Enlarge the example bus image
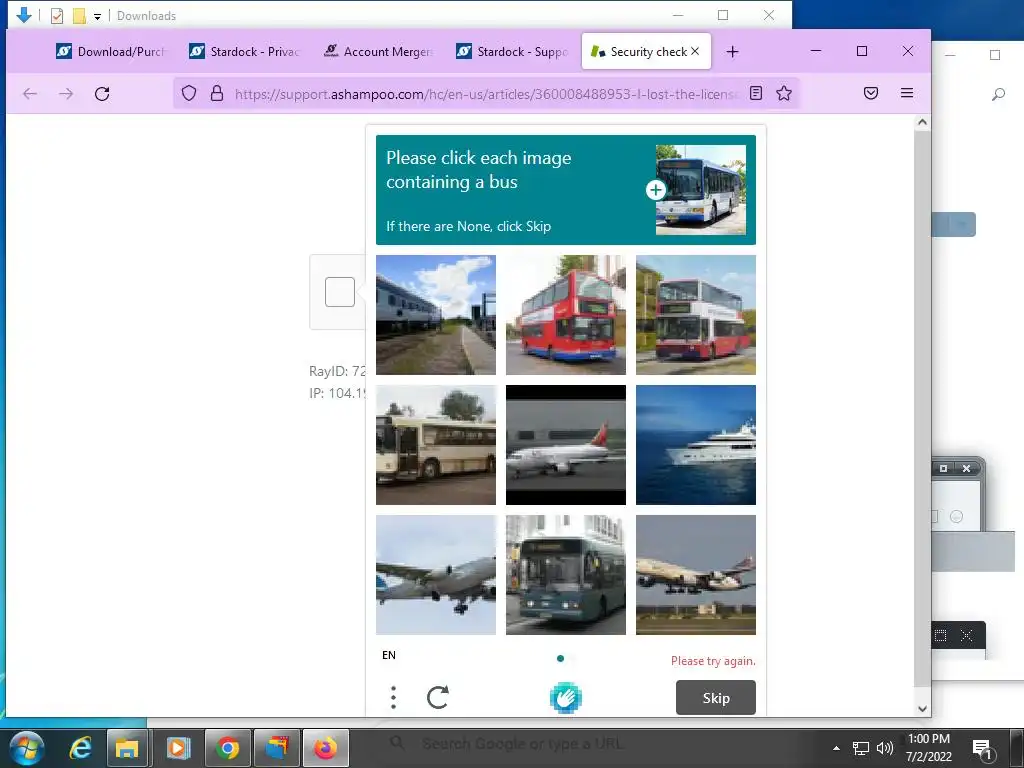 pos(656,190)
